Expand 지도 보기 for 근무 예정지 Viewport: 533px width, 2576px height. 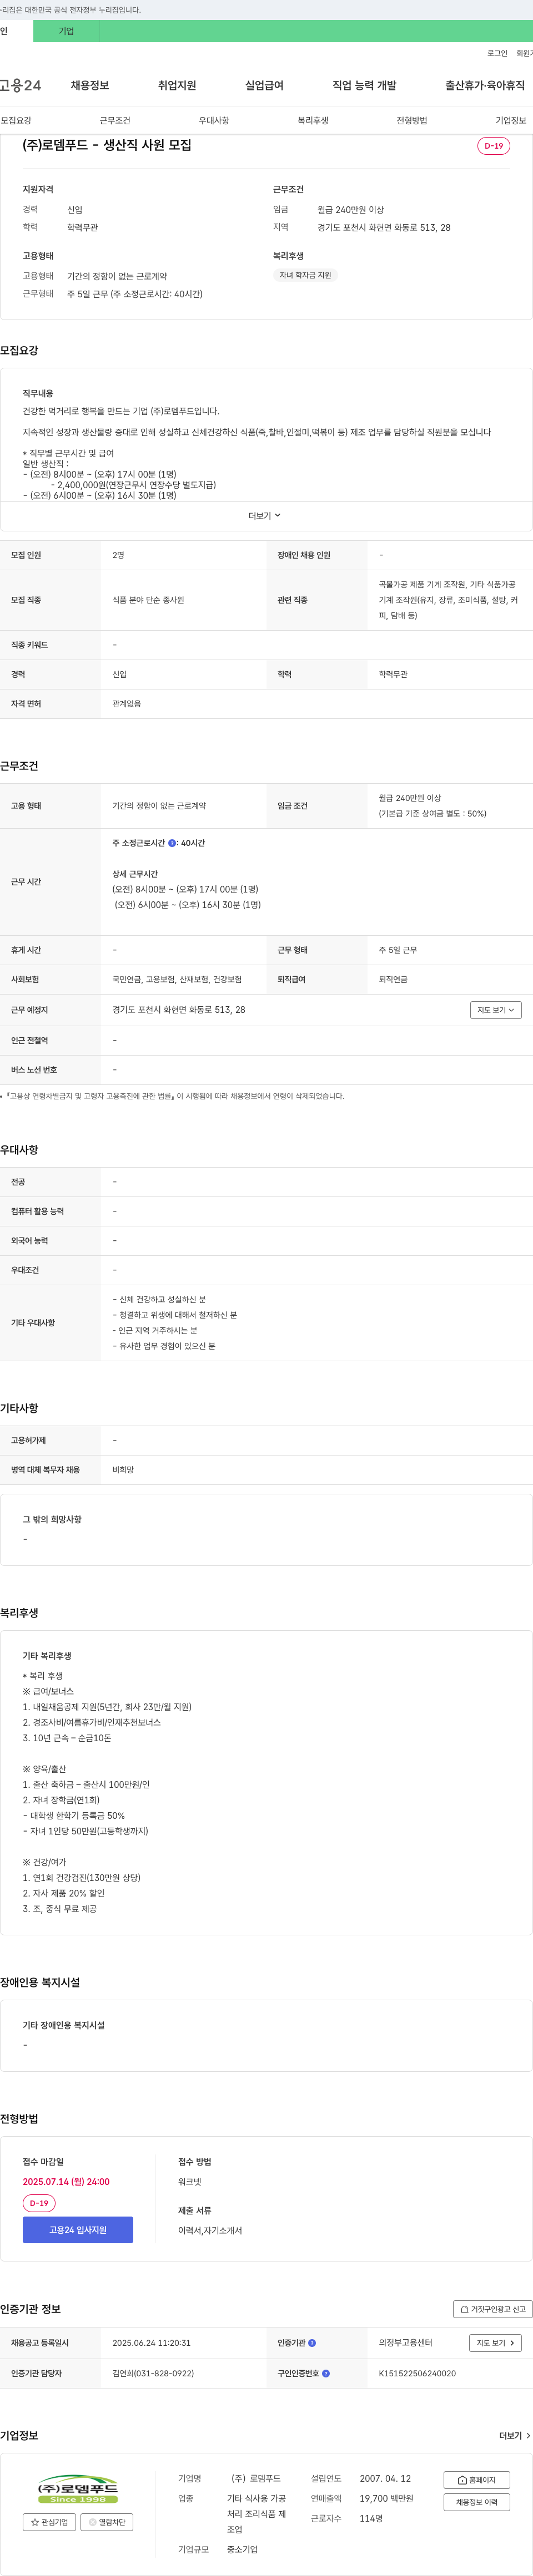pos(496,1010)
